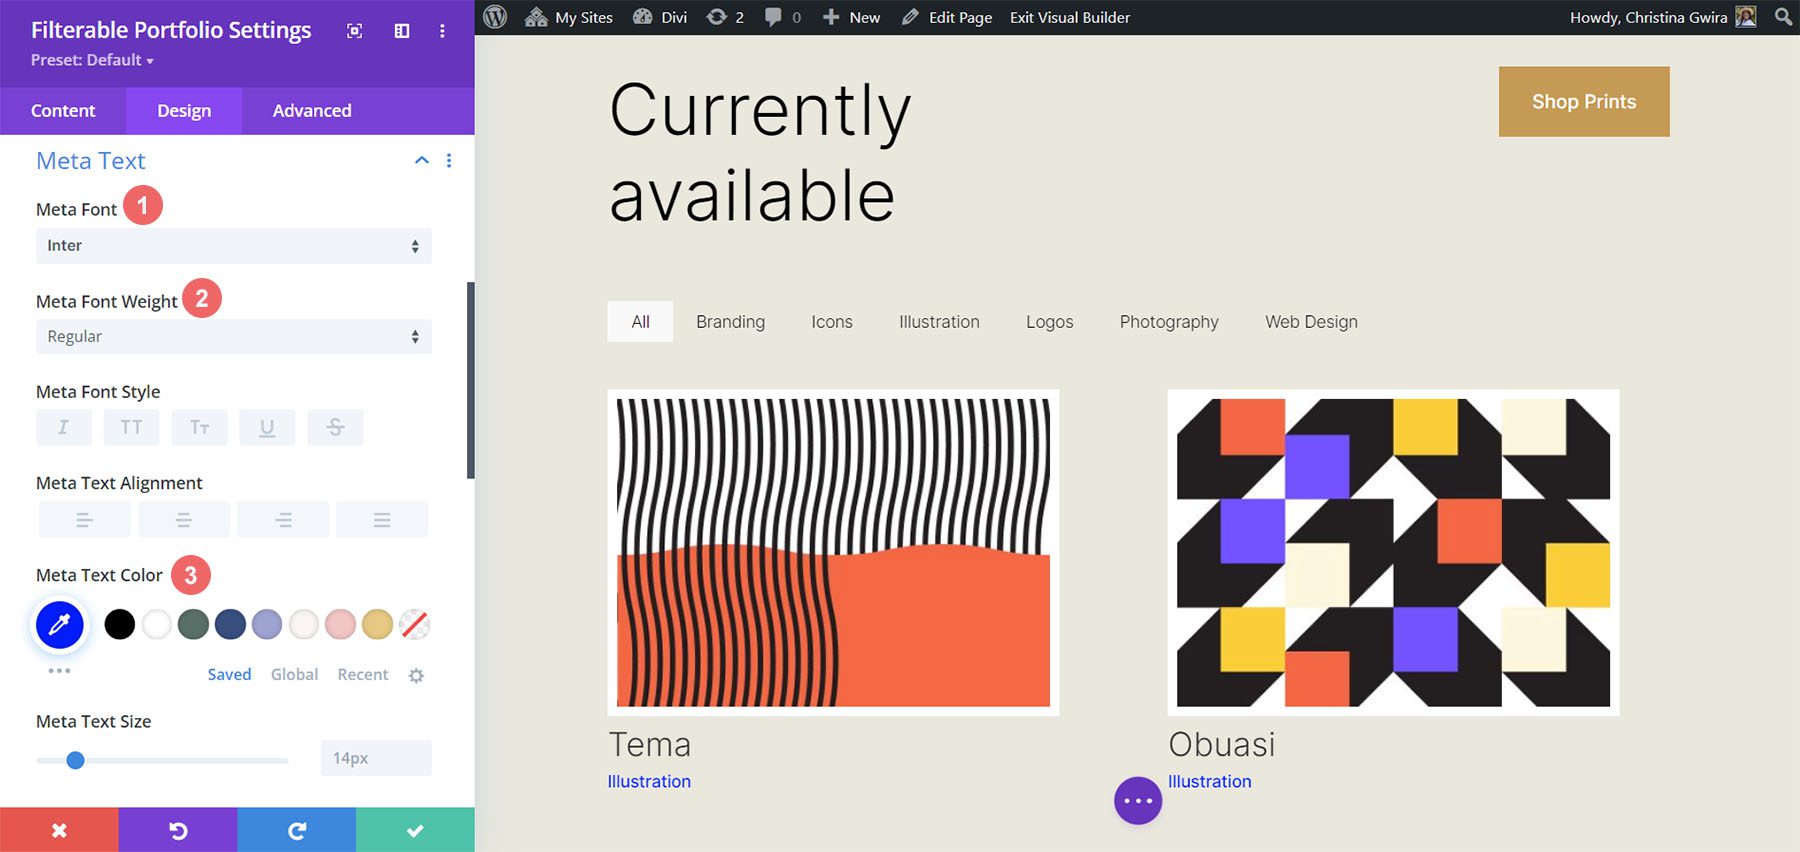The height and width of the screenshot is (852, 1800).
Task: Switch to the Advanced tab
Action: click(311, 111)
